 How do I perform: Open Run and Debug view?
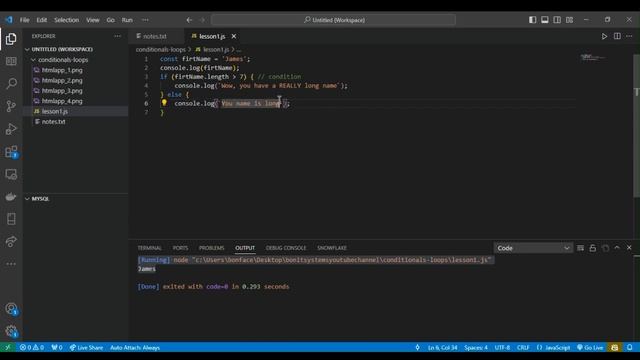coord(11,129)
